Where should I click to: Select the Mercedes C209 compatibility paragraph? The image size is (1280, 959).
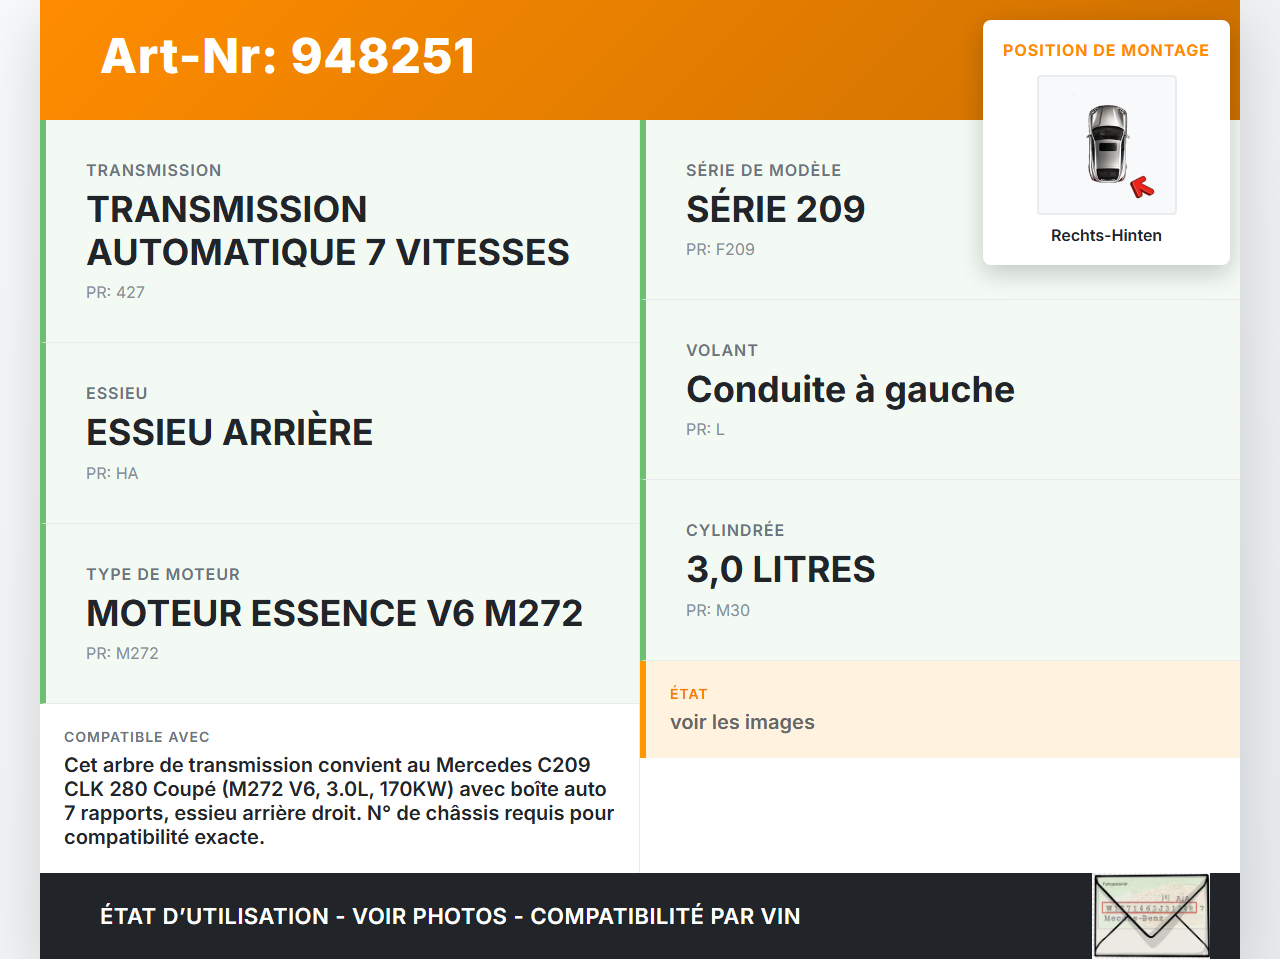(x=339, y=801)
